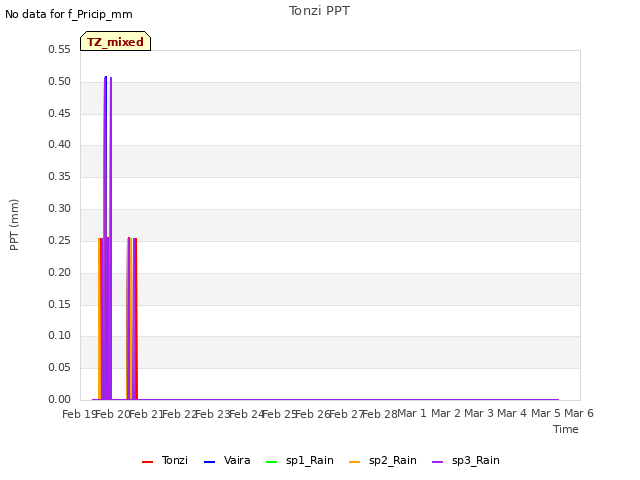Click the 0.25 y-axis tick label
Viewport: 640px width, 480px height.
(x=60, y=240)
